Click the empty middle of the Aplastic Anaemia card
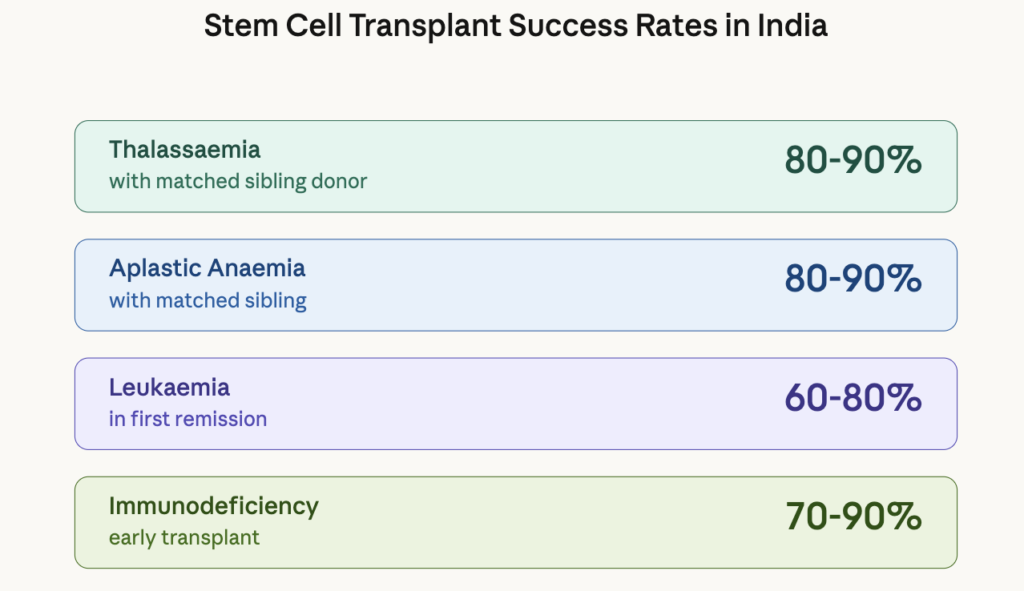 [x=550, y=285]
